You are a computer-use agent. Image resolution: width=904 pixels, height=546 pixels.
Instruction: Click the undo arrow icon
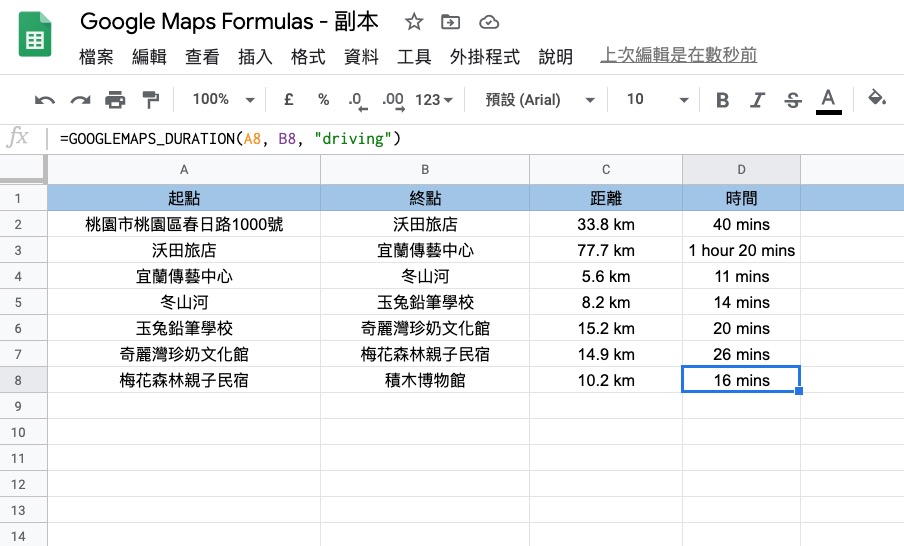(x=45, y=100)
